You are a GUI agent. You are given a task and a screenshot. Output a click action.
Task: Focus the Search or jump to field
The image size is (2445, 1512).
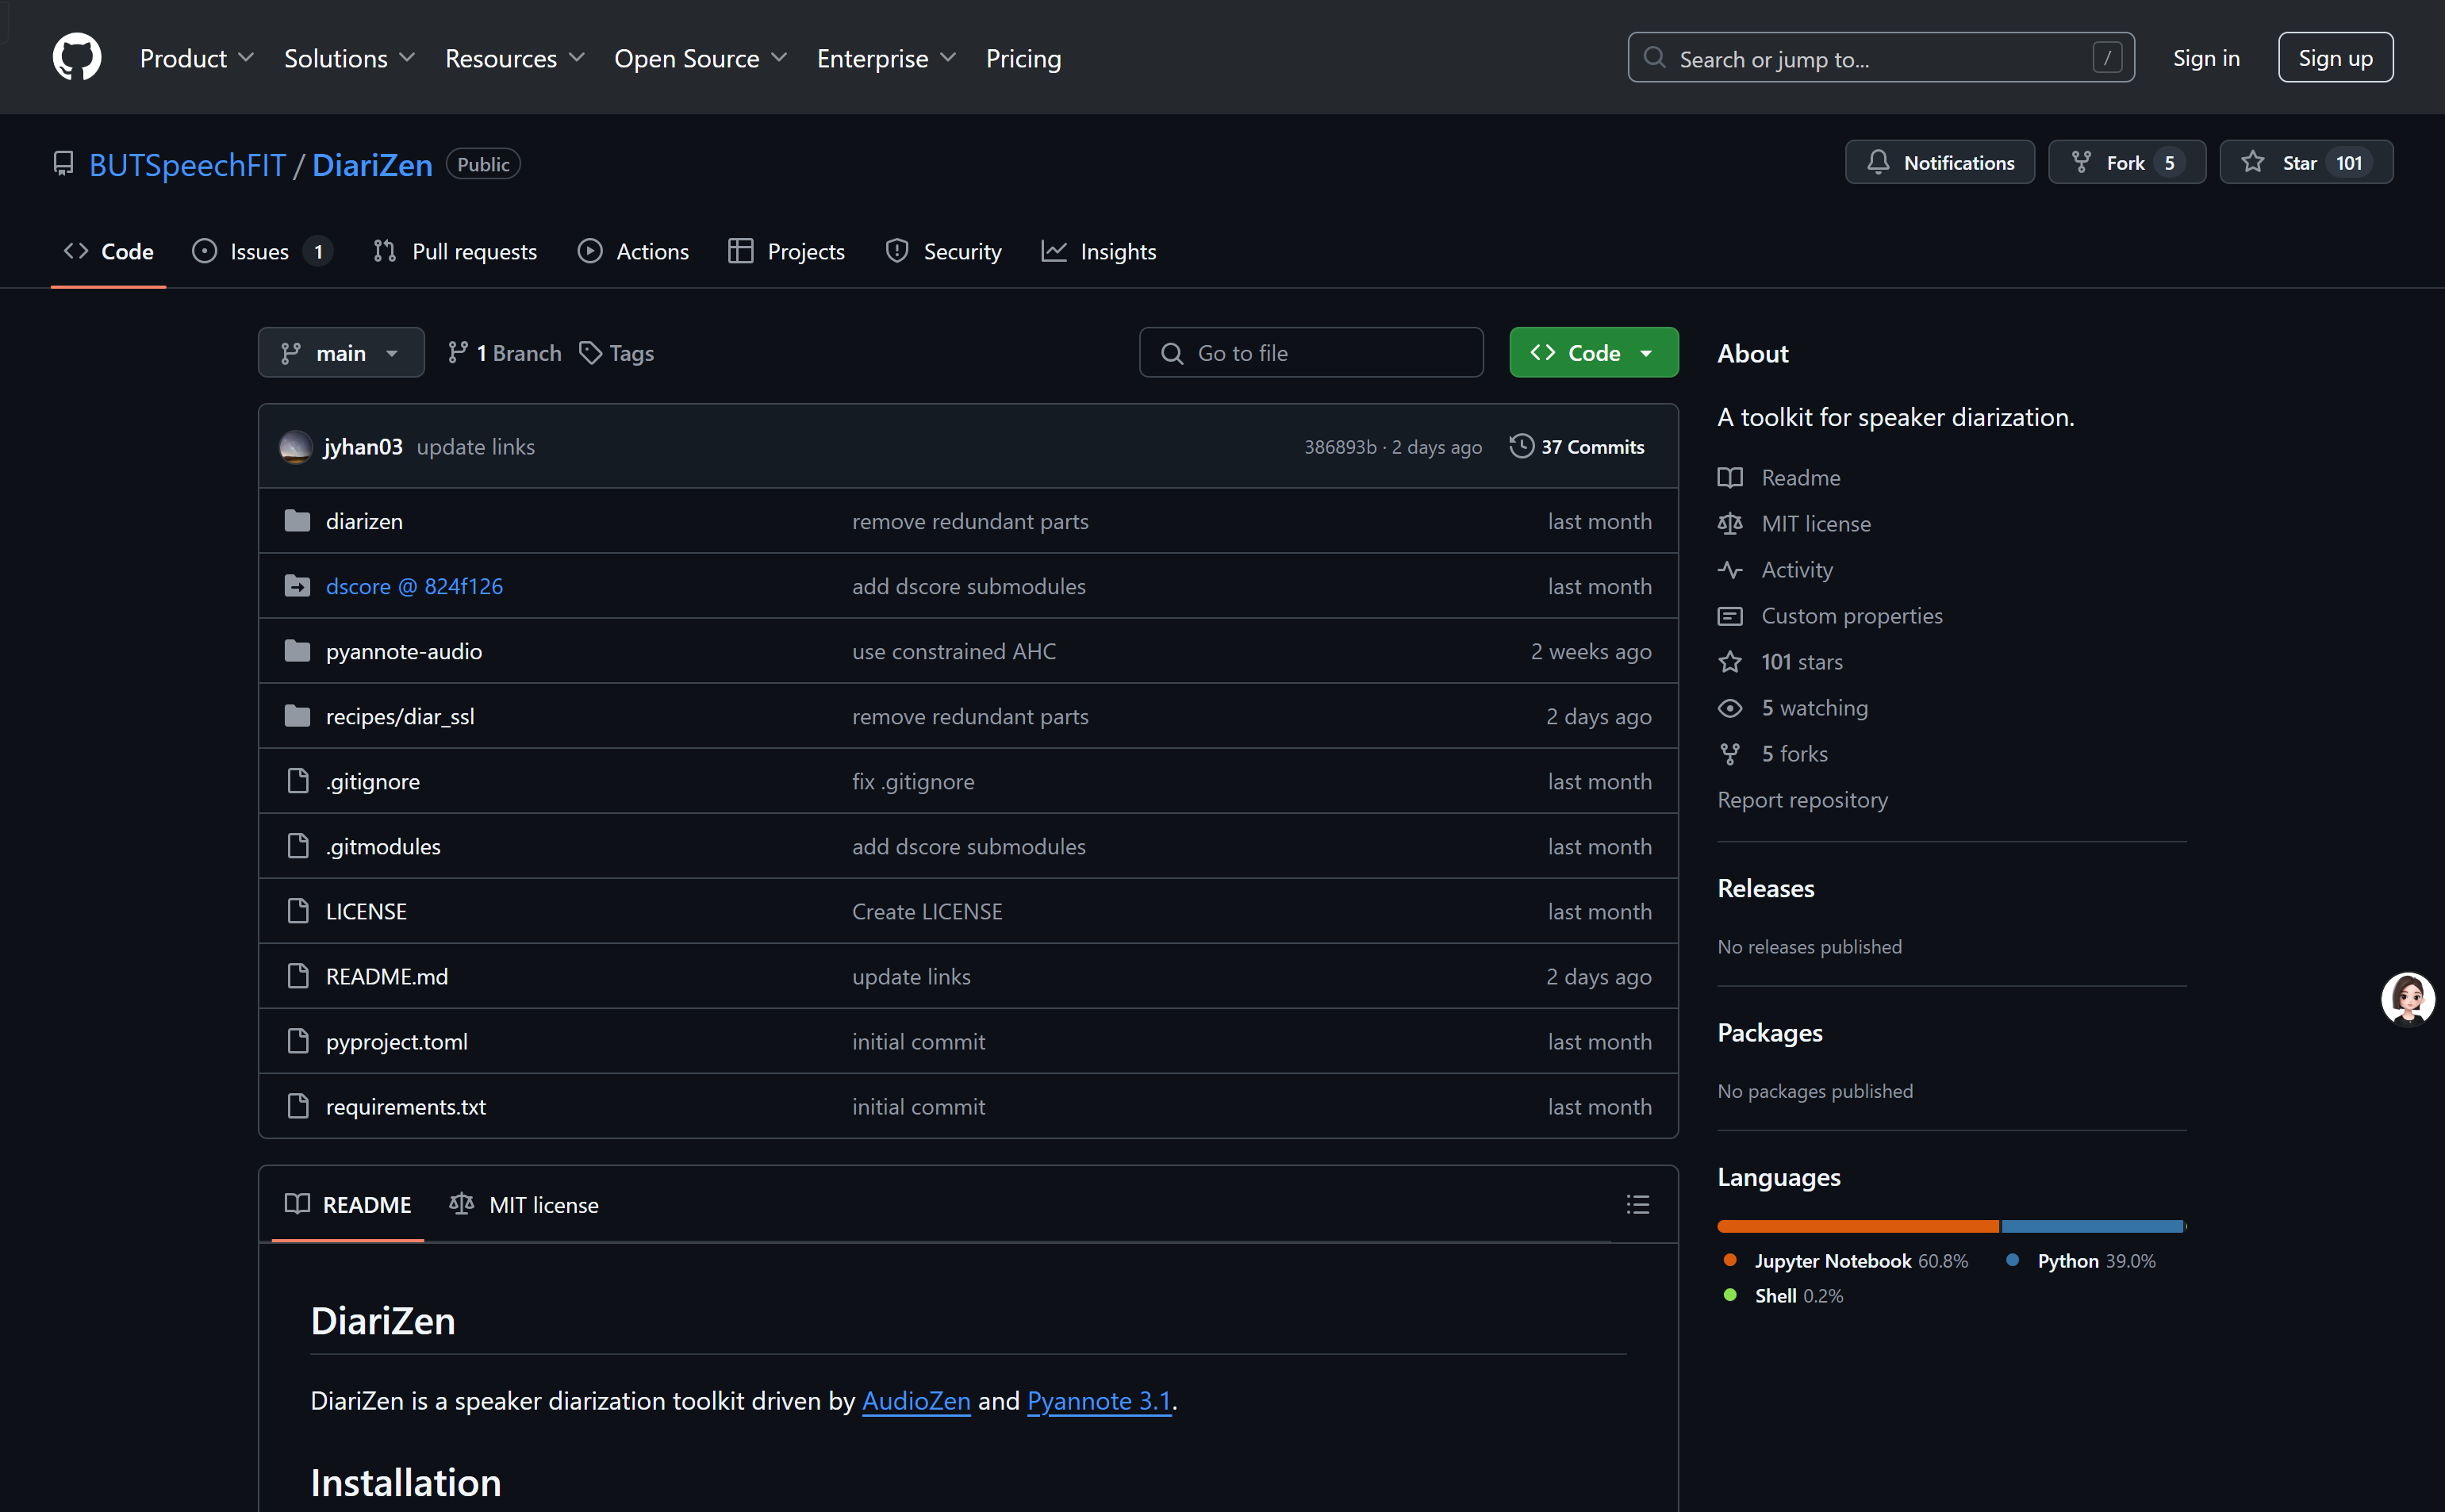click(x=1881, y=58)
